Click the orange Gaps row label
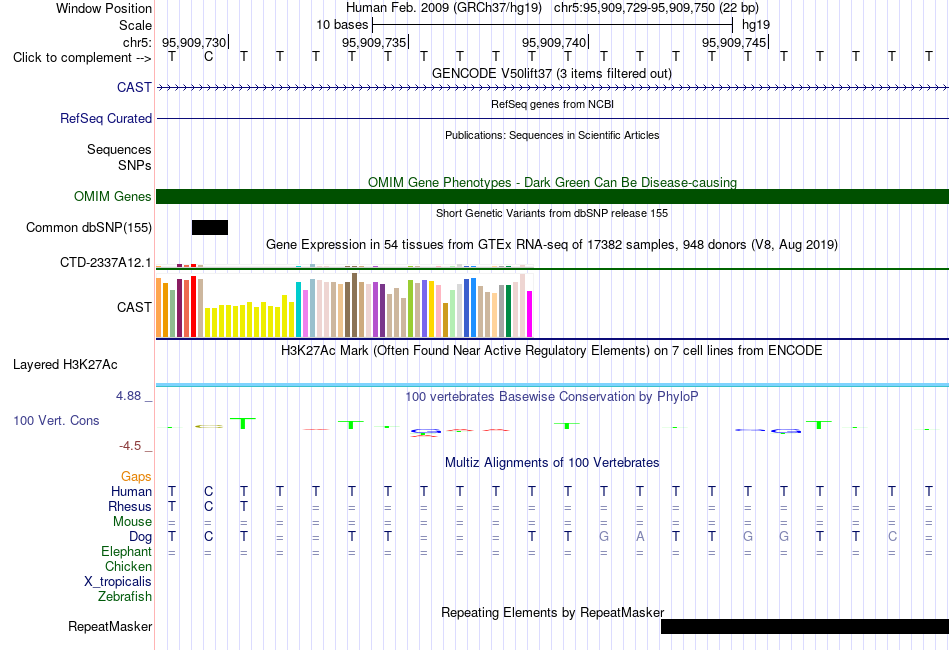 [x=136, y=477]
